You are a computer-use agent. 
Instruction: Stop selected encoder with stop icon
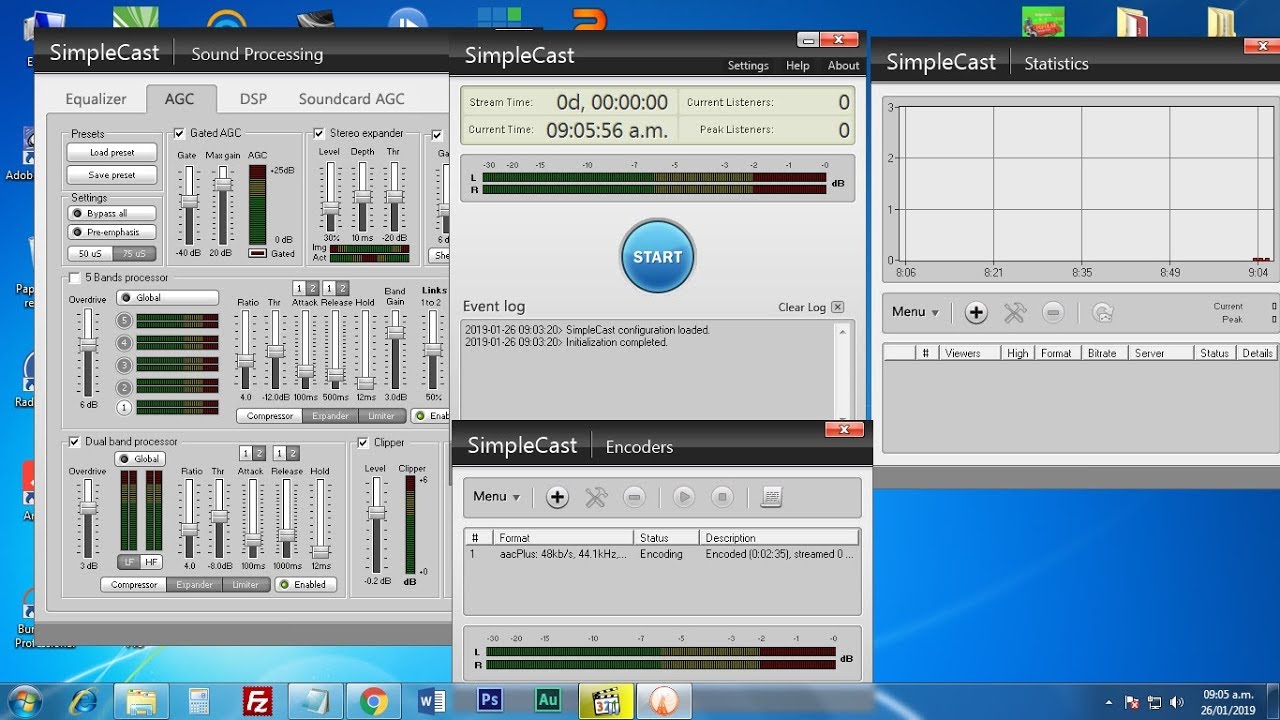click(722, 497)
